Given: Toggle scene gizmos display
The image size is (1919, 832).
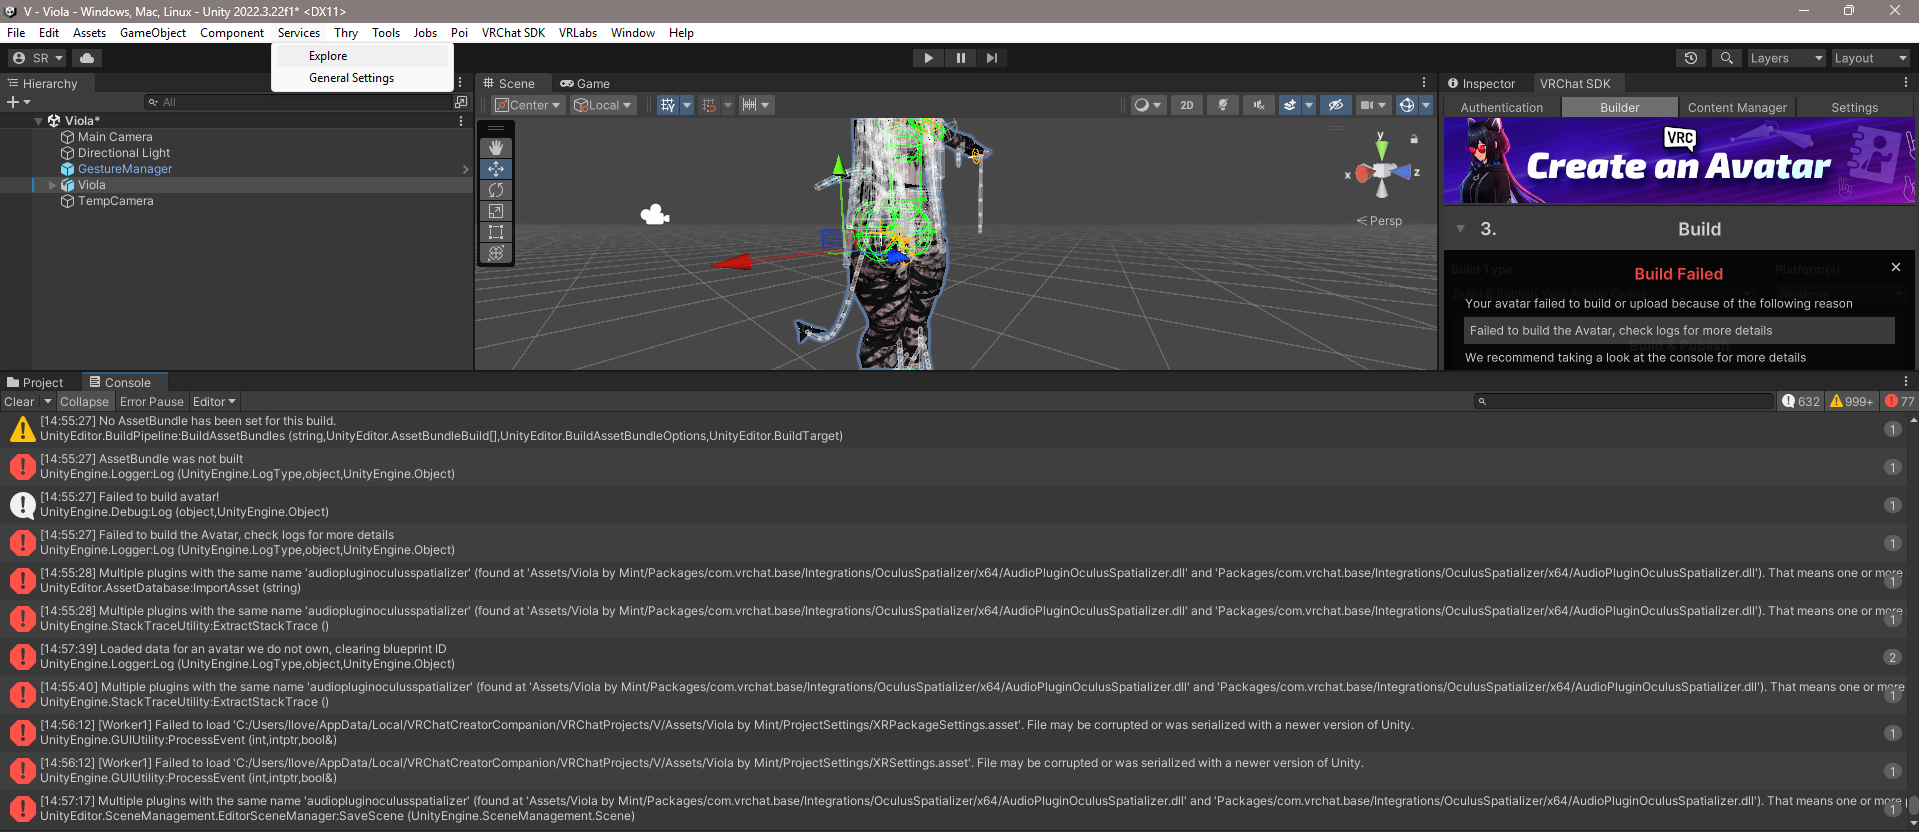Looking at the screenshot, I should click(1407, 105).
